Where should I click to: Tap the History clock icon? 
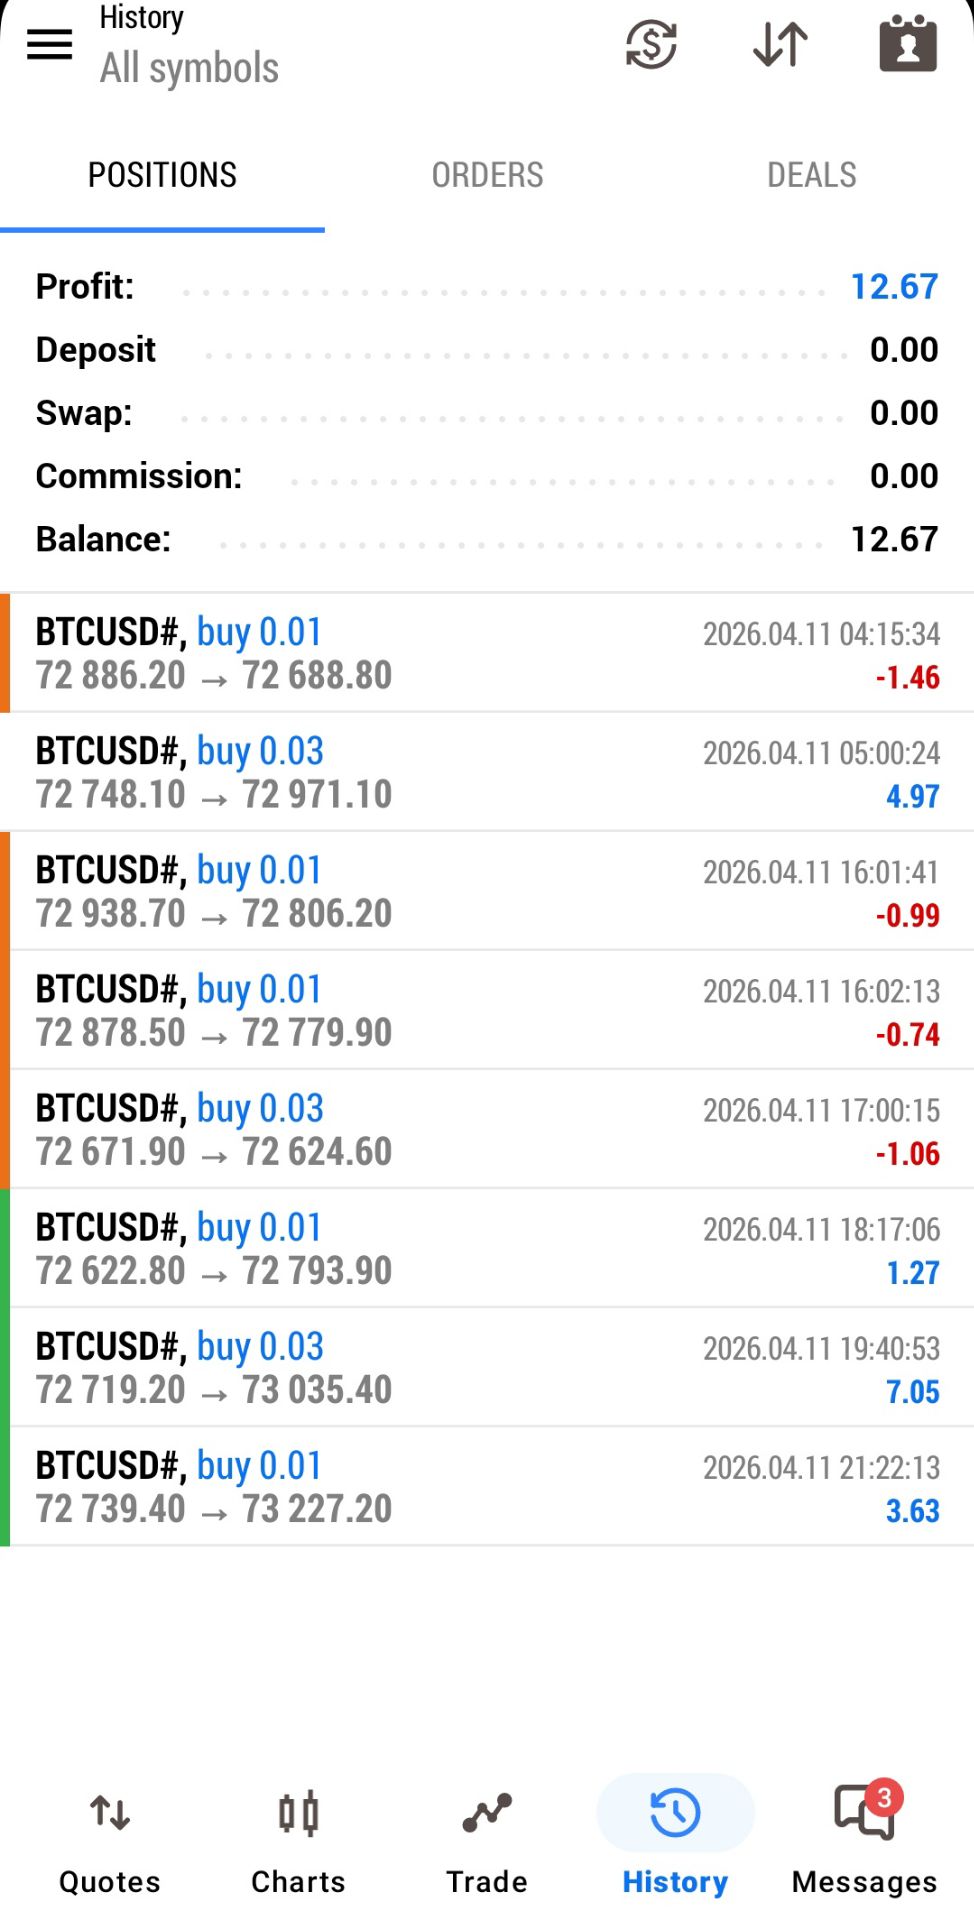pos(675,1813)
